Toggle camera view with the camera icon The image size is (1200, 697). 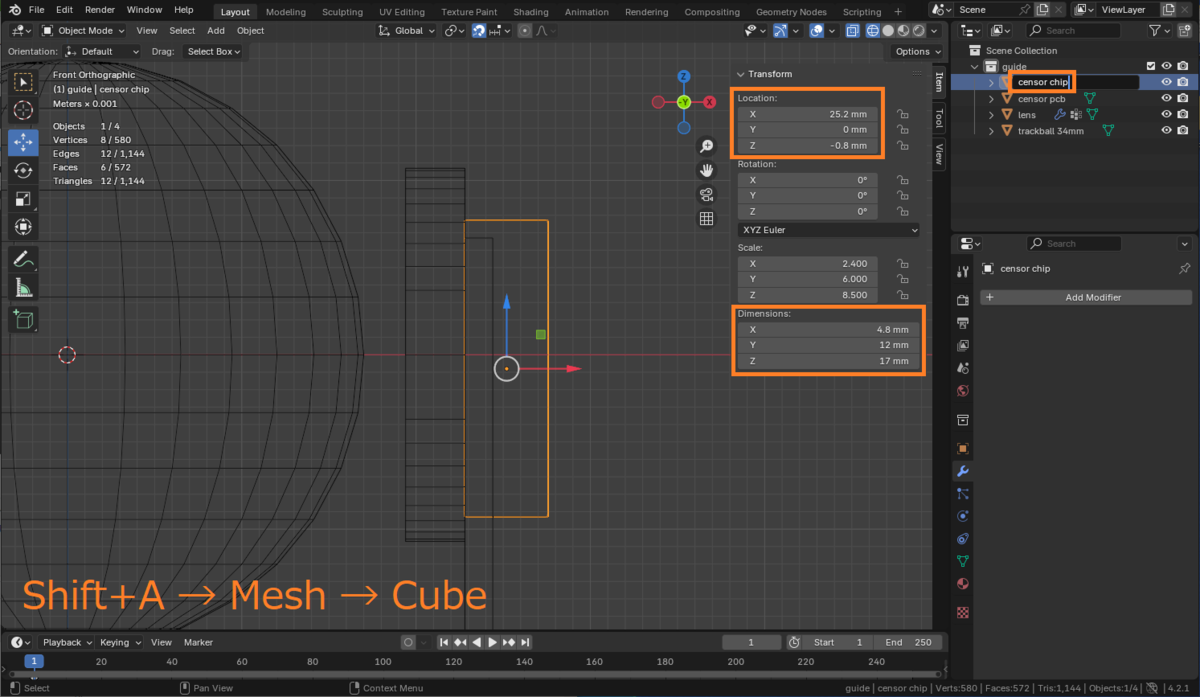point(706,195)
